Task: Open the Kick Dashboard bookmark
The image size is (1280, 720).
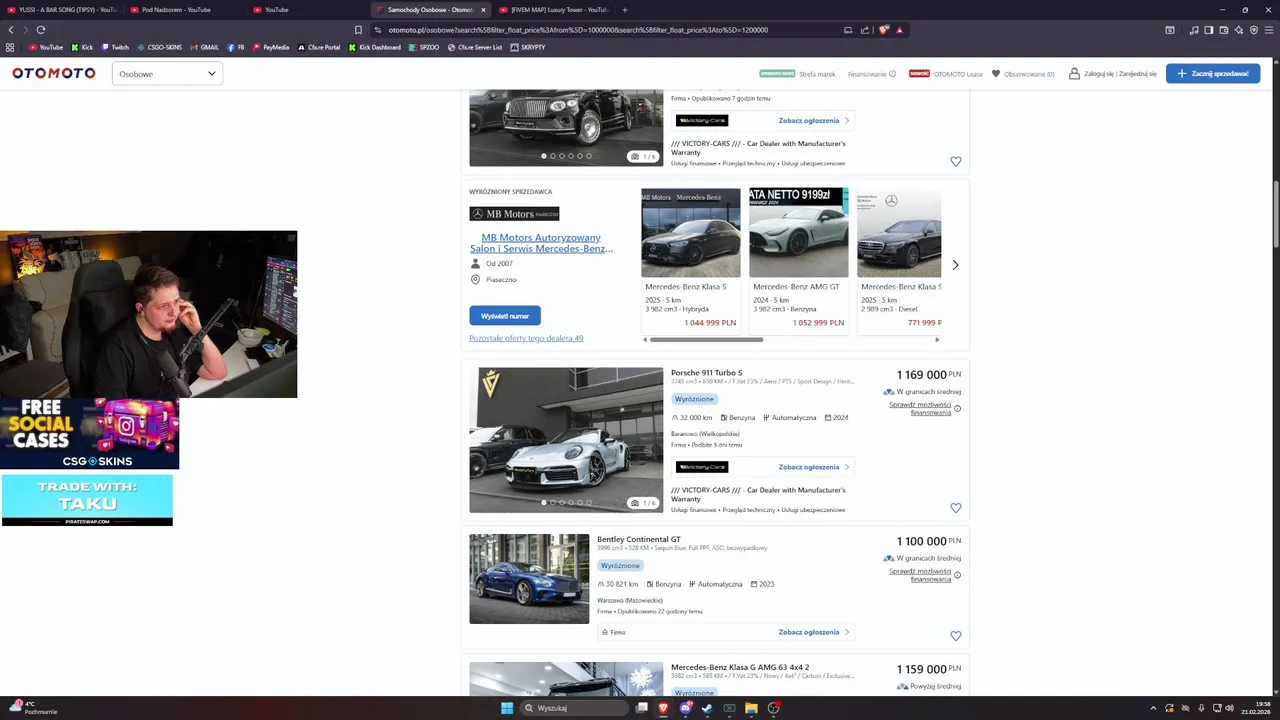Action: click(375, 47)
